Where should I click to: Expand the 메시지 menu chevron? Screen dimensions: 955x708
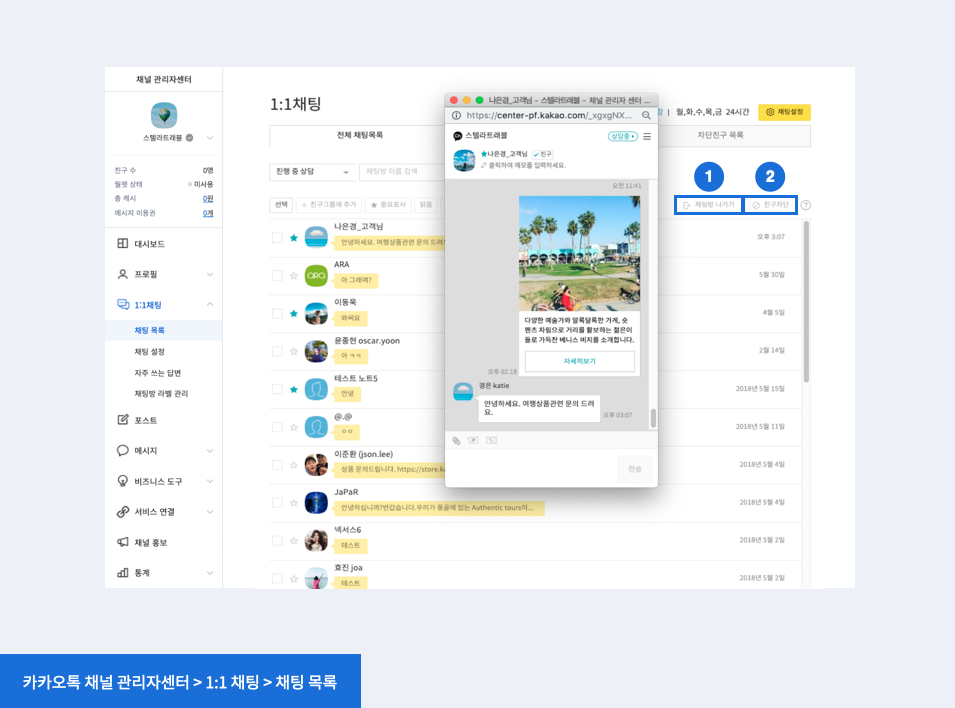click(x=210, y=451)
